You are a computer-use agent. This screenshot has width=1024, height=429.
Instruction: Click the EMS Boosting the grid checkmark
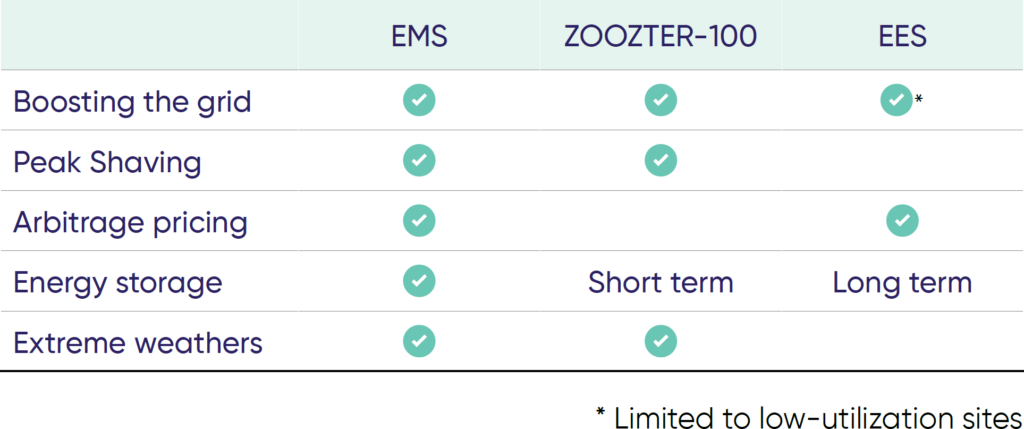419,100
